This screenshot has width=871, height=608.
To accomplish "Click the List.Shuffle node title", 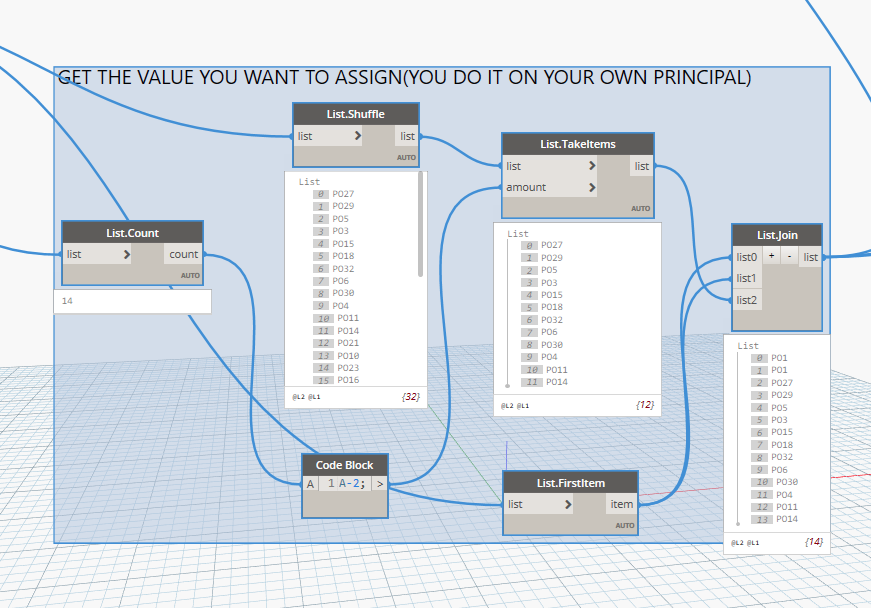I will pos(356,114).
